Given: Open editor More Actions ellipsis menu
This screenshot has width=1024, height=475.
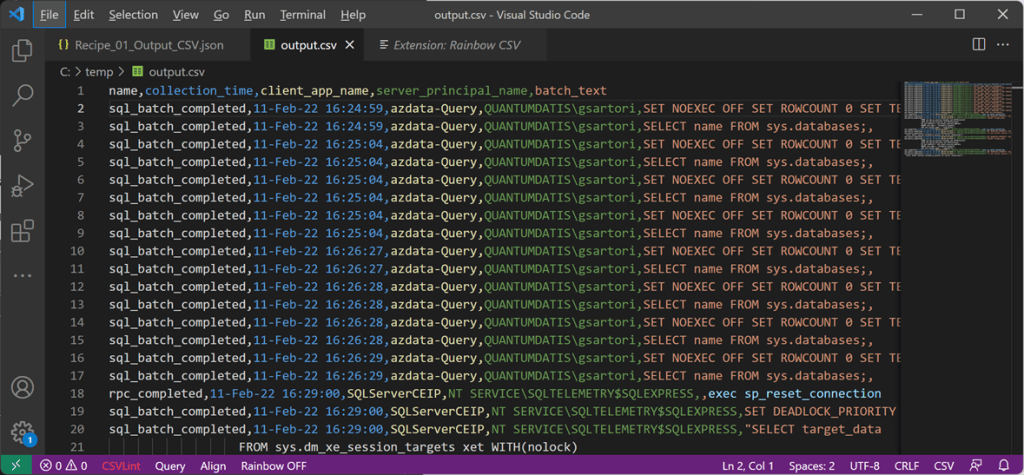Looking at the screenshot, I should tap(1003, 45).
